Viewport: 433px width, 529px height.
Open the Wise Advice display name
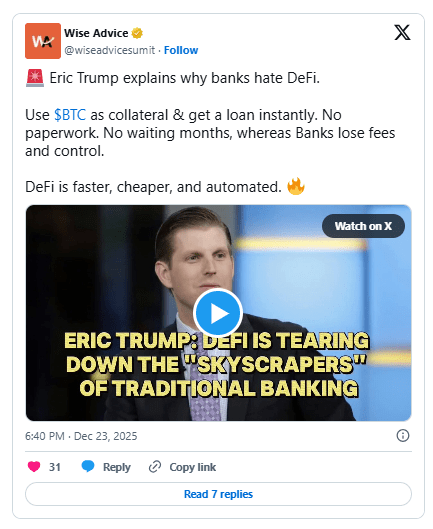(x=96, y=33)
